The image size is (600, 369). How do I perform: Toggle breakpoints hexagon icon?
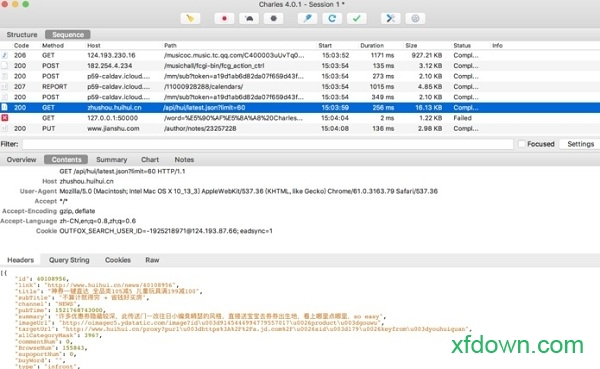pyautogui.click(x=273, y=18)
